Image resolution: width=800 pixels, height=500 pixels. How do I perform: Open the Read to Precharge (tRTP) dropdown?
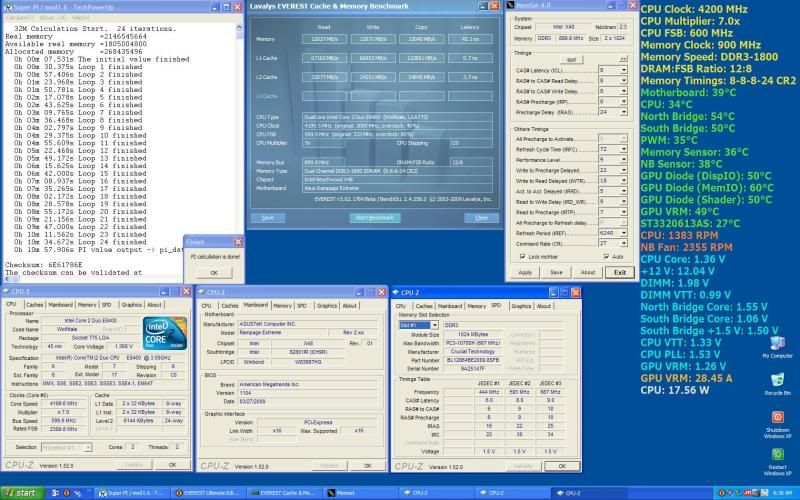[623, 212]
